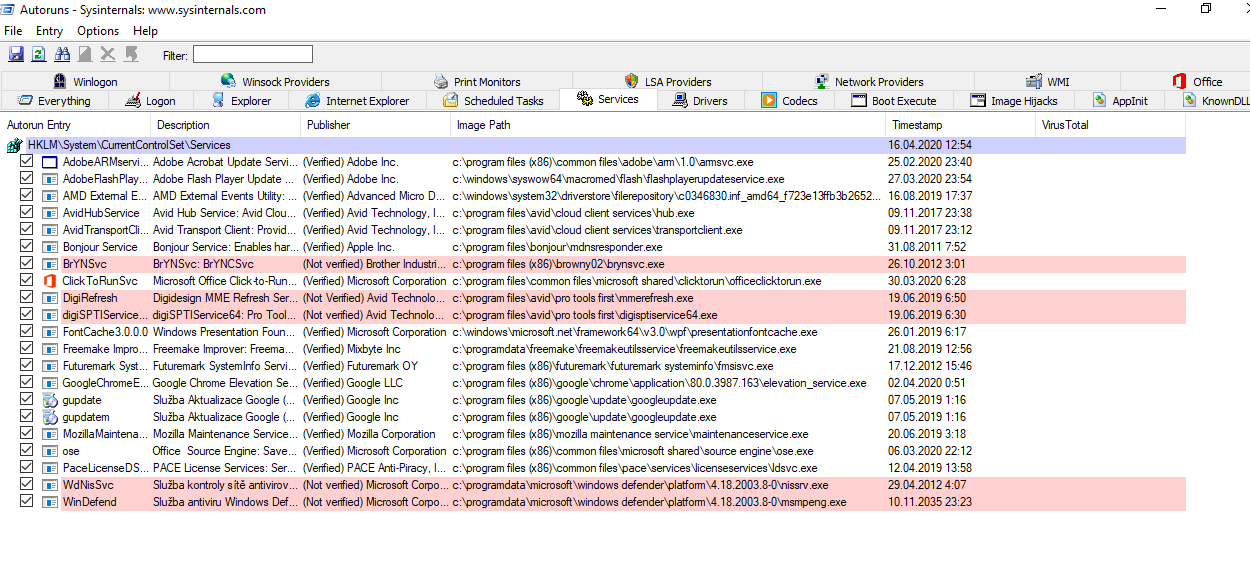Switch to the Explorer tab

pyautogui.click(x=241, y=101)
